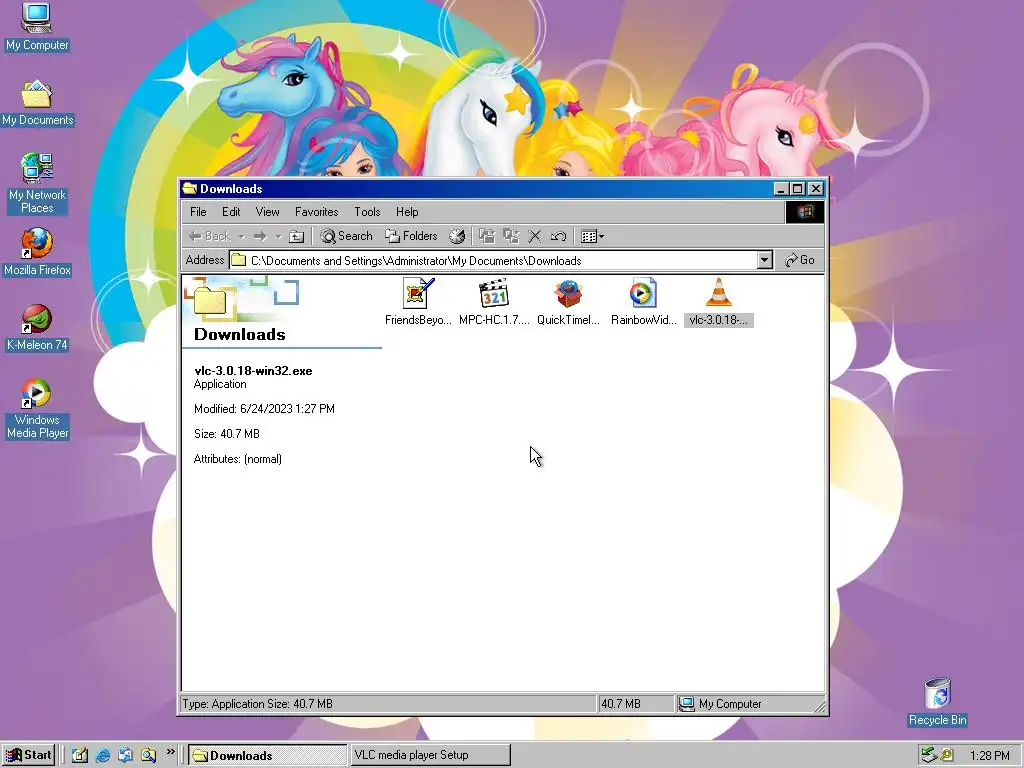Click the My Network Places desktop icon

click(x=37, y=183)
